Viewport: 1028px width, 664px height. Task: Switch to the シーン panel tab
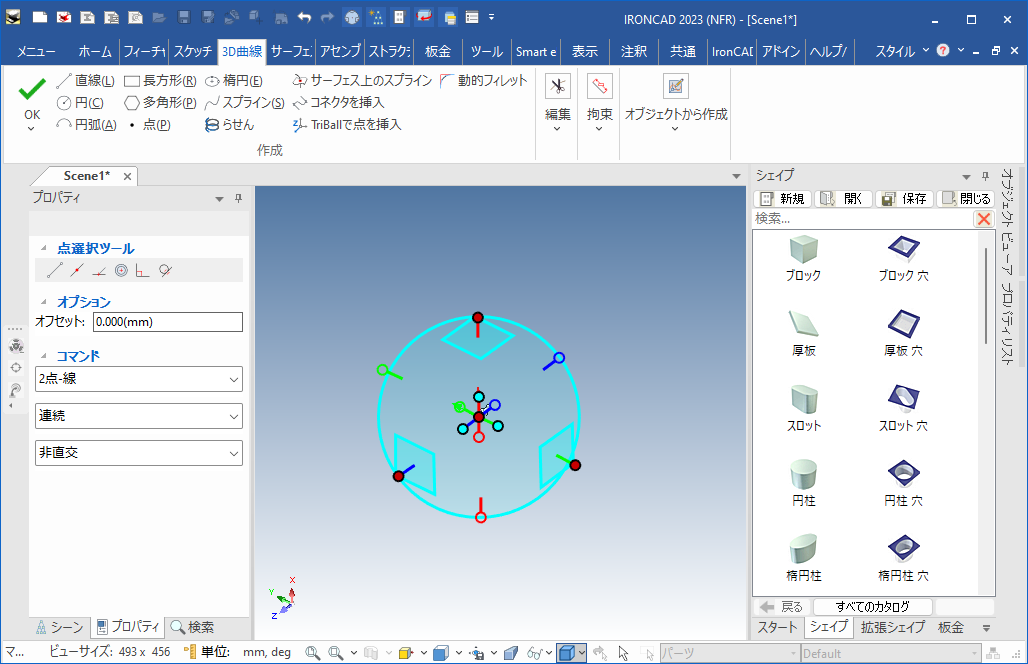[60, 627]
